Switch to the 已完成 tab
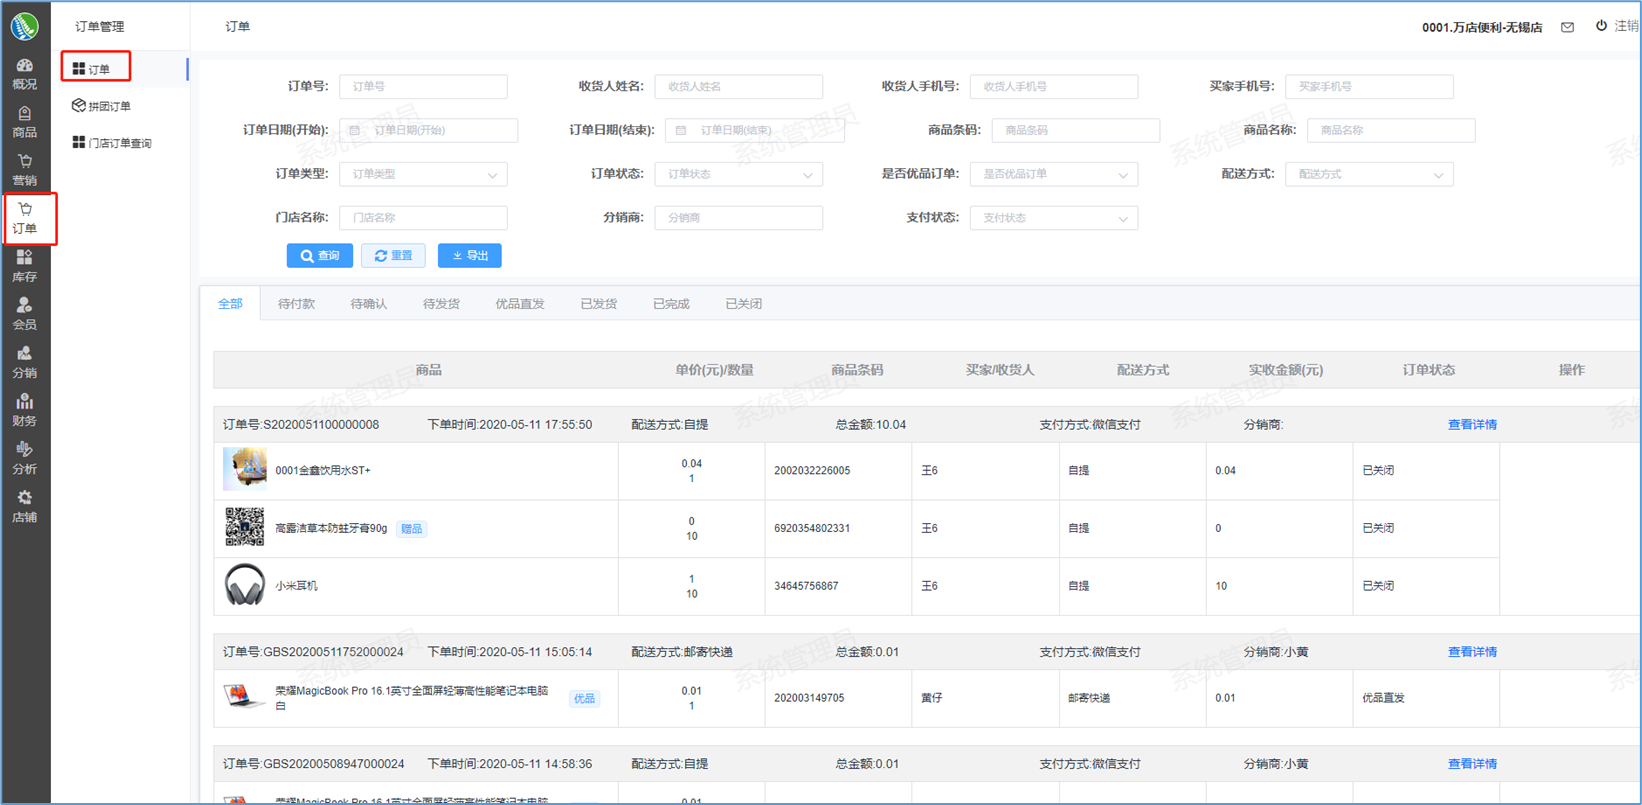The height and width of the screenshot is (805, 1642). click(671, 304)
